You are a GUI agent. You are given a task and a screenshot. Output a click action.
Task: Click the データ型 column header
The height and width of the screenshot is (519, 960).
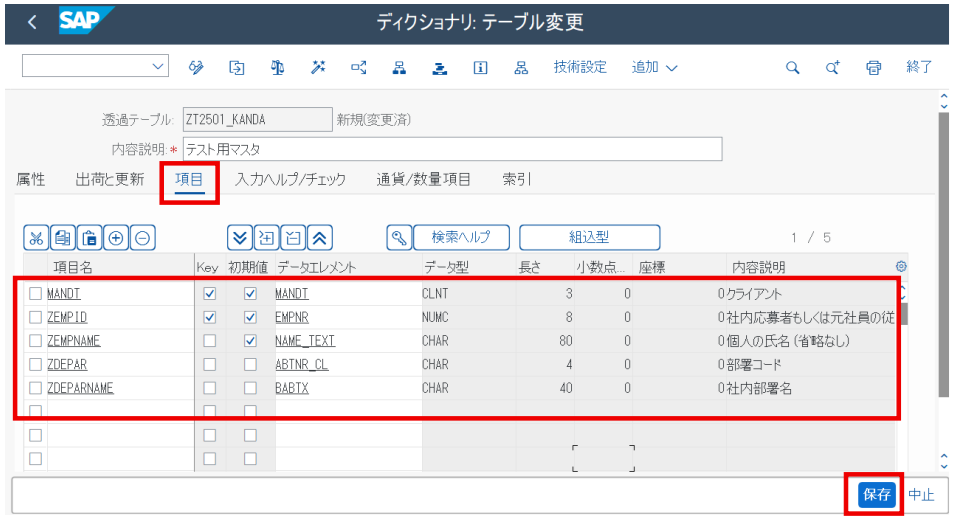coord(446,267)
